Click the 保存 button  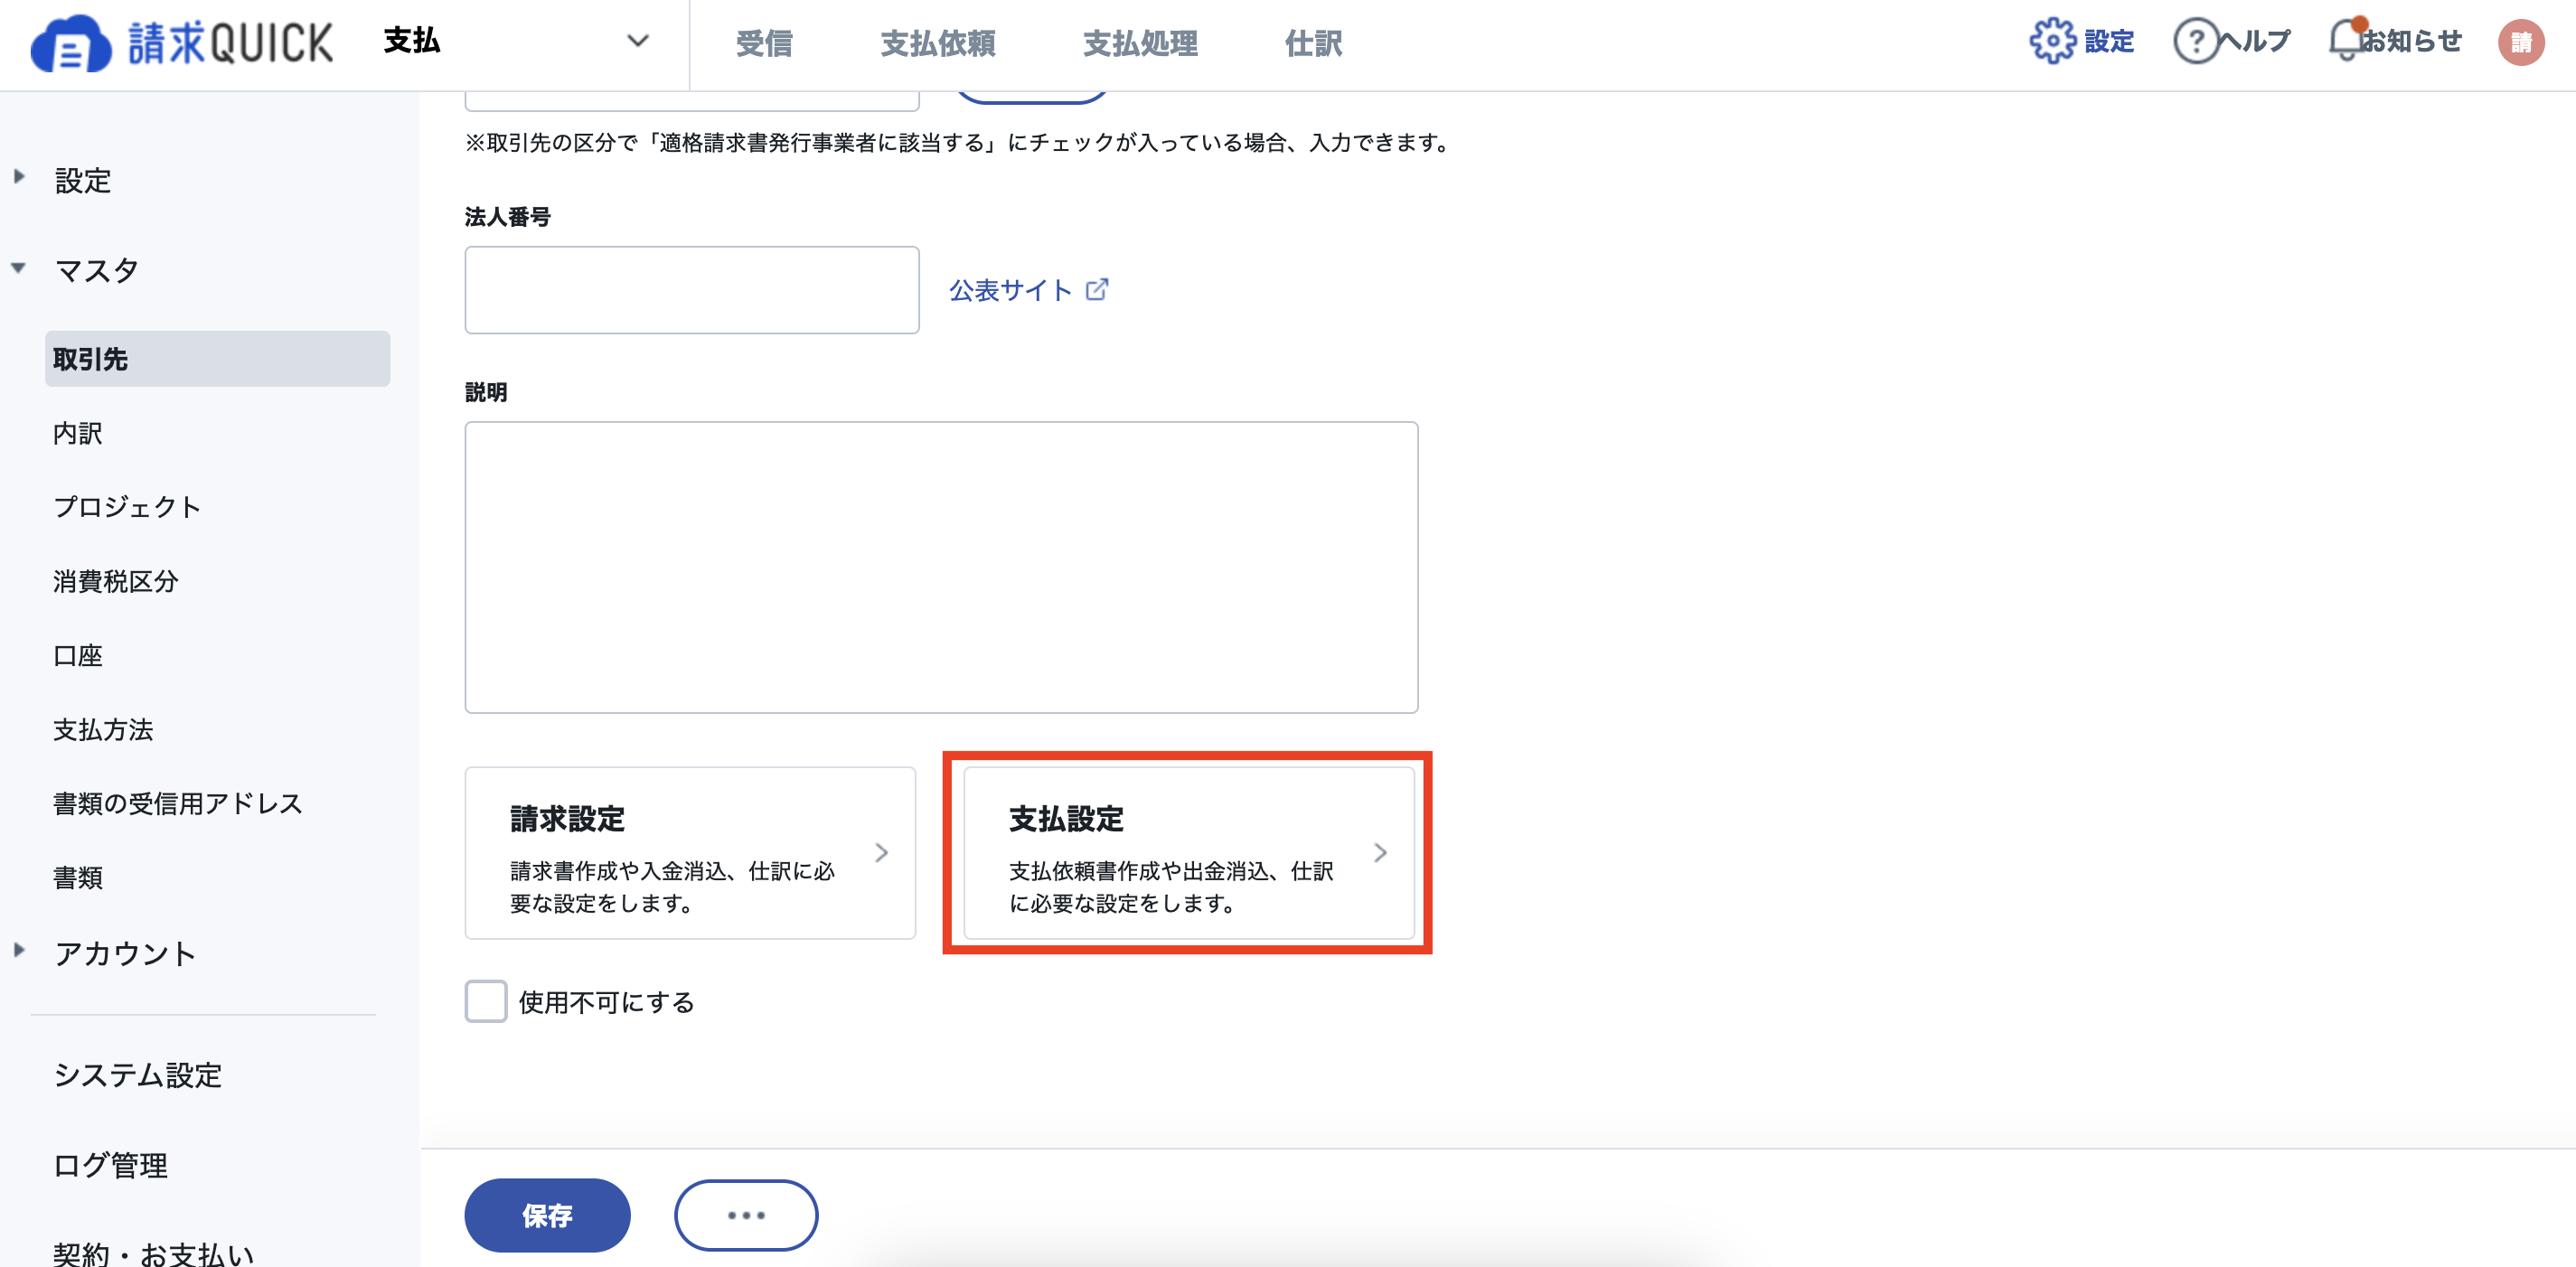click(x=547, y=1215)
